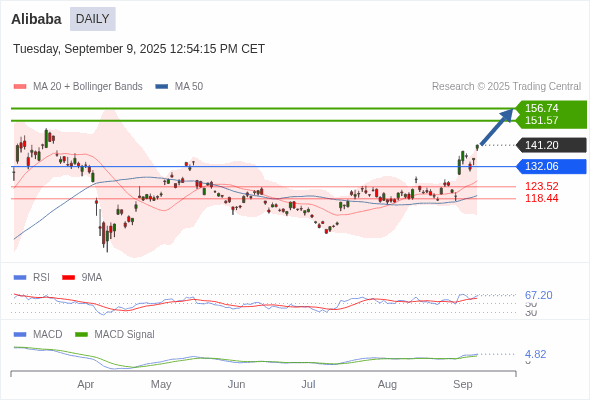Click the 156.74 green target price label
This screenshot has height=400, width=590.
541,108
